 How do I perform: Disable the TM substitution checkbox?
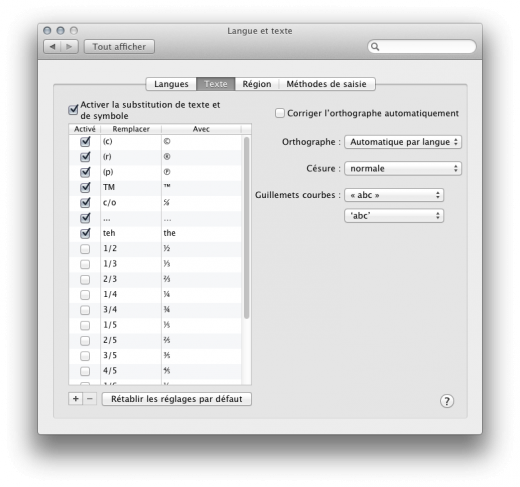click(85, 187)
